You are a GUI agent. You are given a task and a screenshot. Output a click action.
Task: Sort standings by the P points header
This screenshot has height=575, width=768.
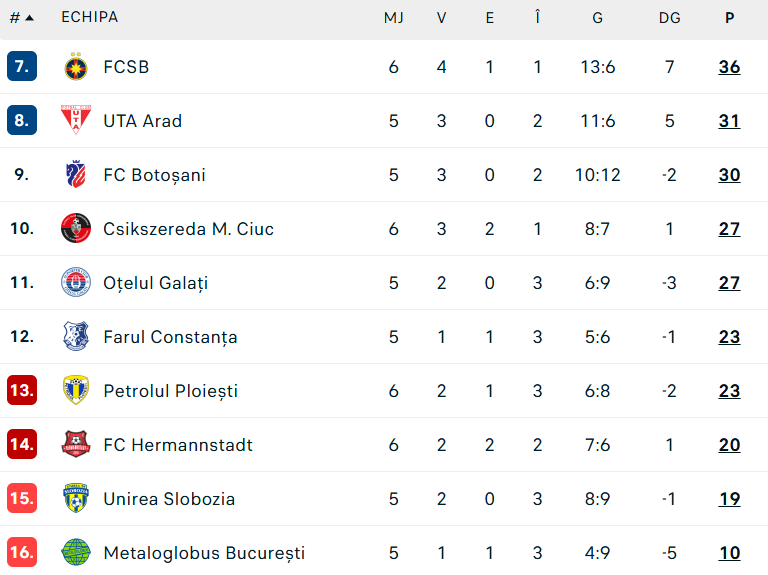(x=729, y=17)
